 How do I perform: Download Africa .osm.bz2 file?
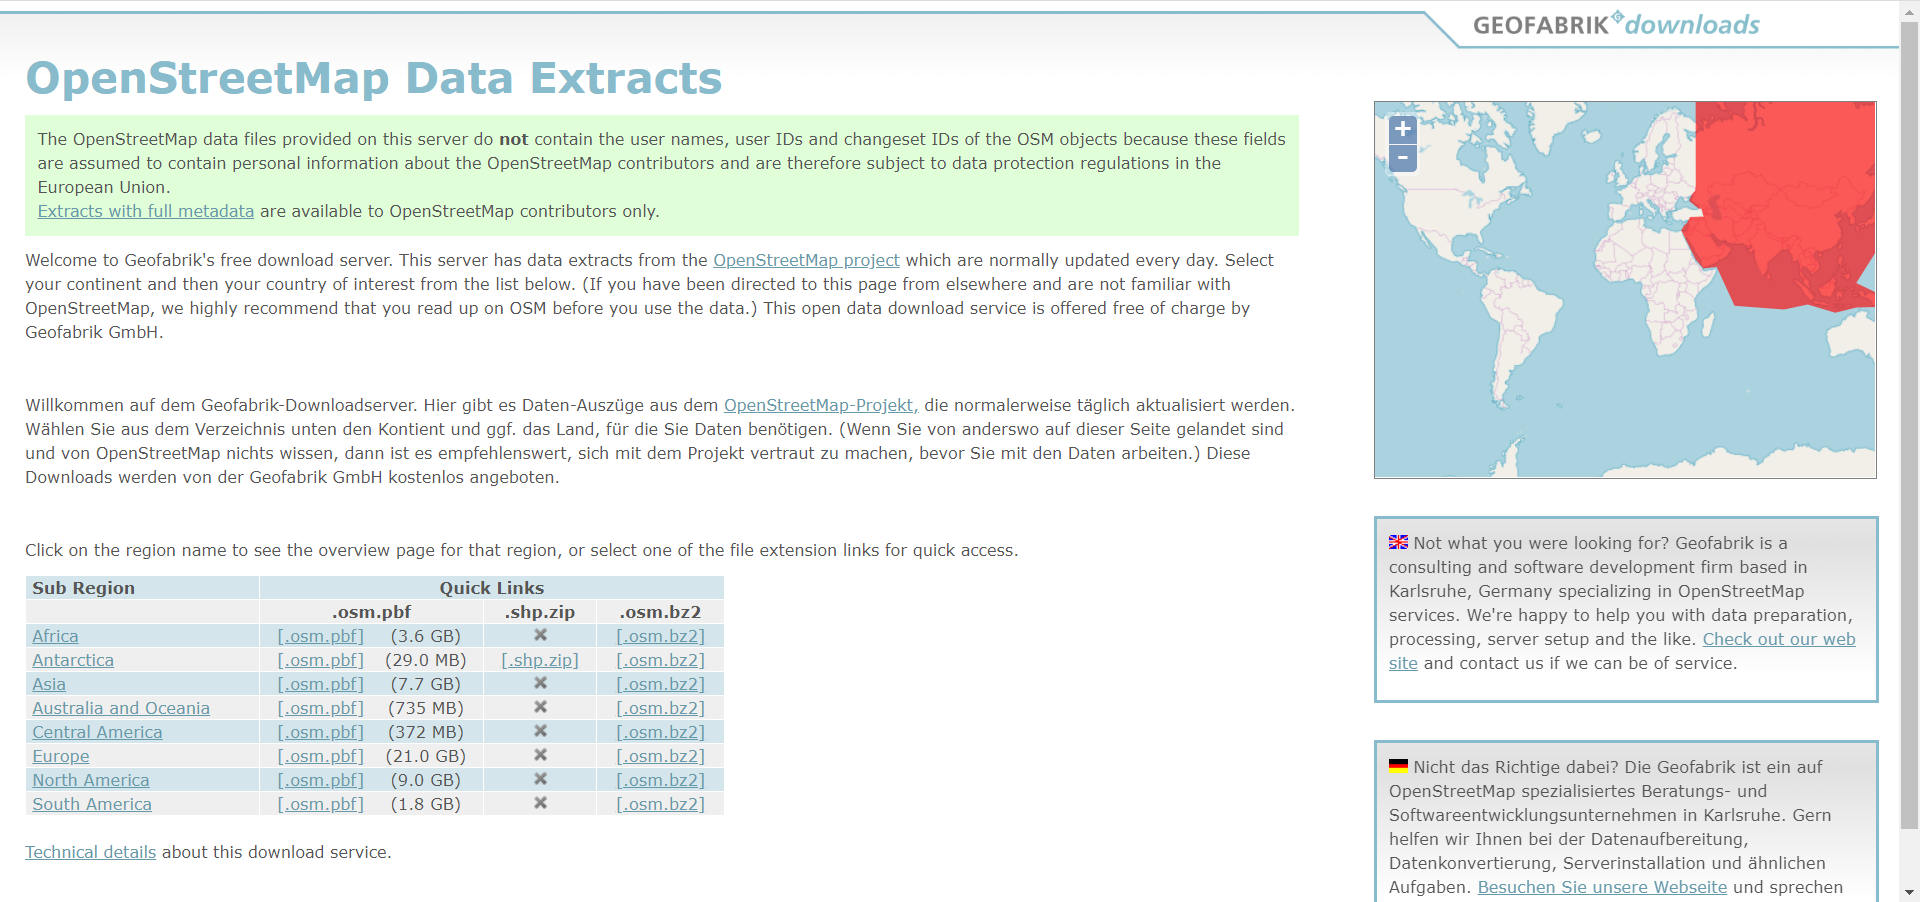click(x=660, y=636)
